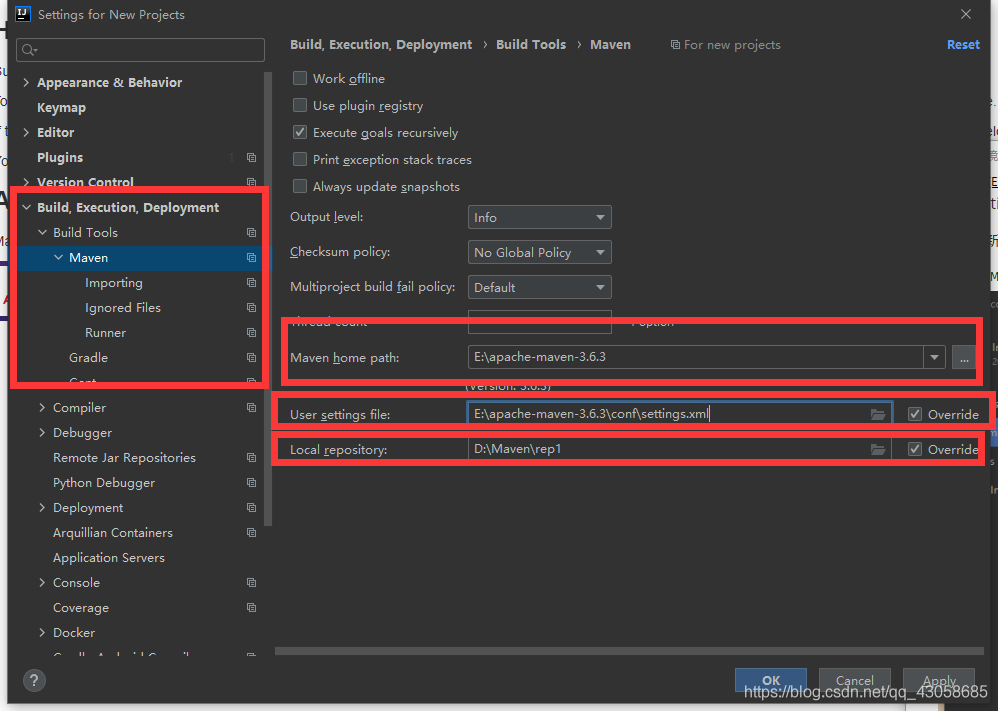Select Plugins in settings tree
The image size is (998, 711).
point(60,157)
